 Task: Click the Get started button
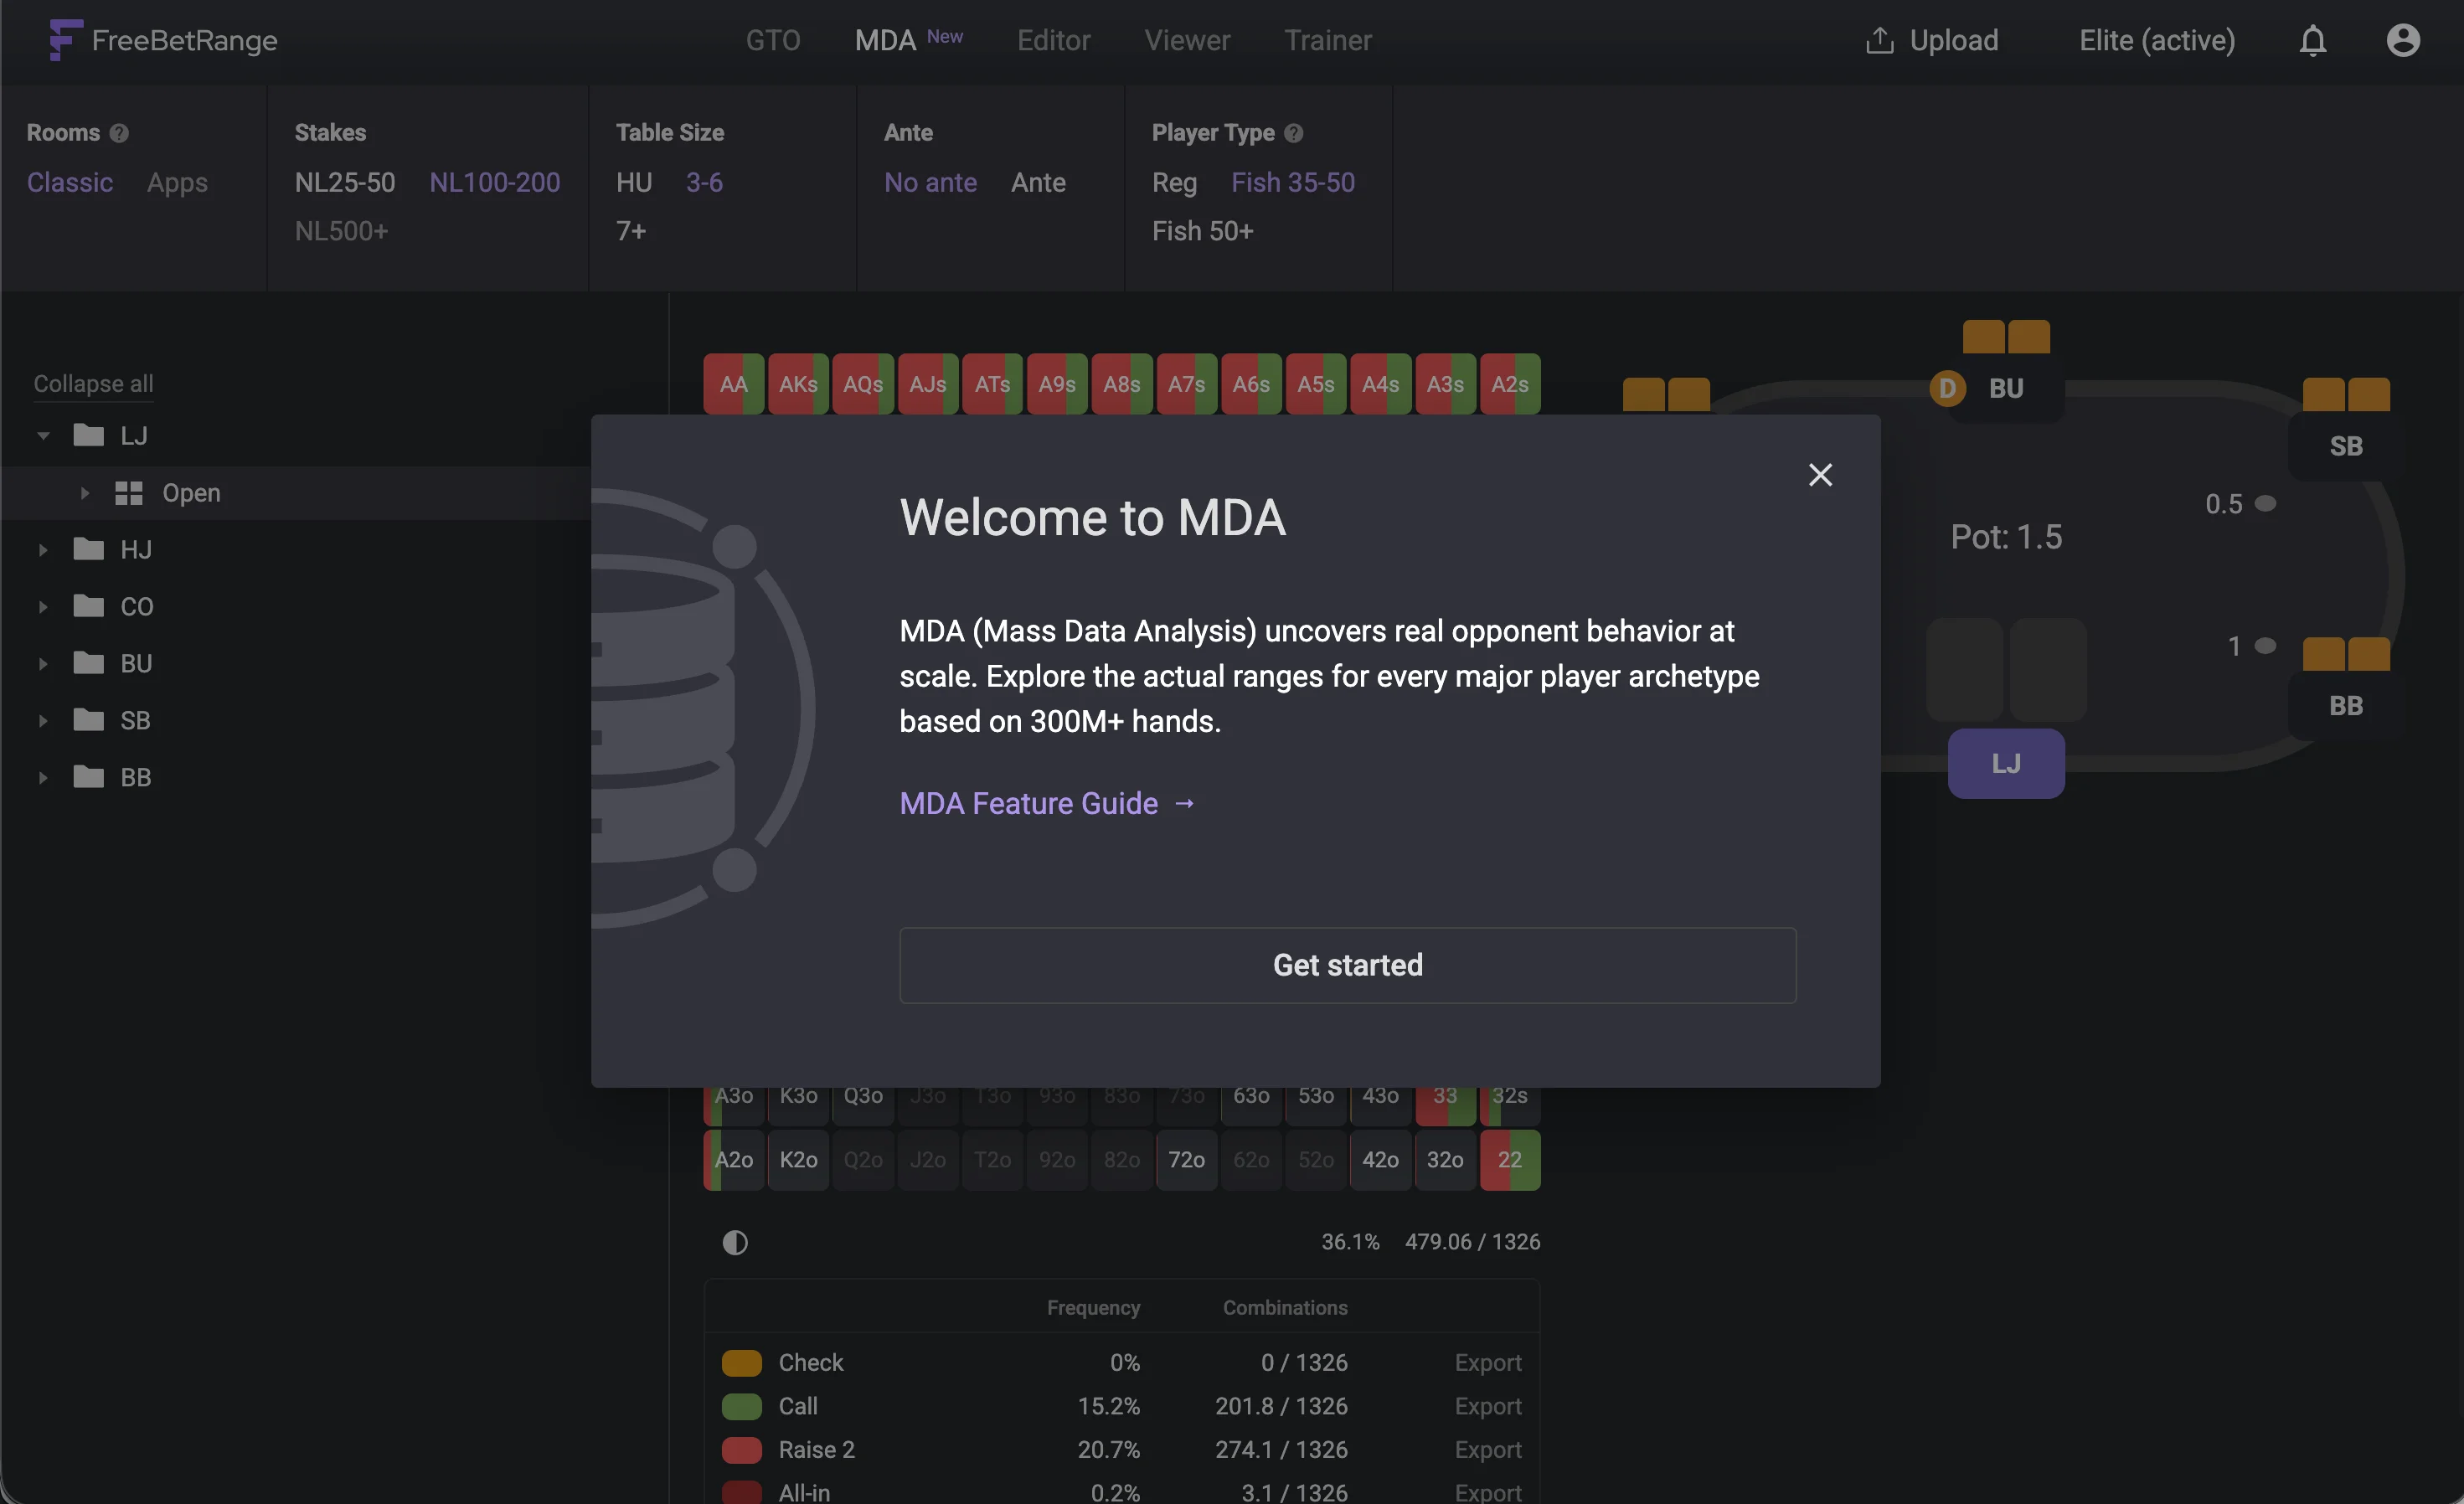pyautogui.click(x=1347, y=964)
